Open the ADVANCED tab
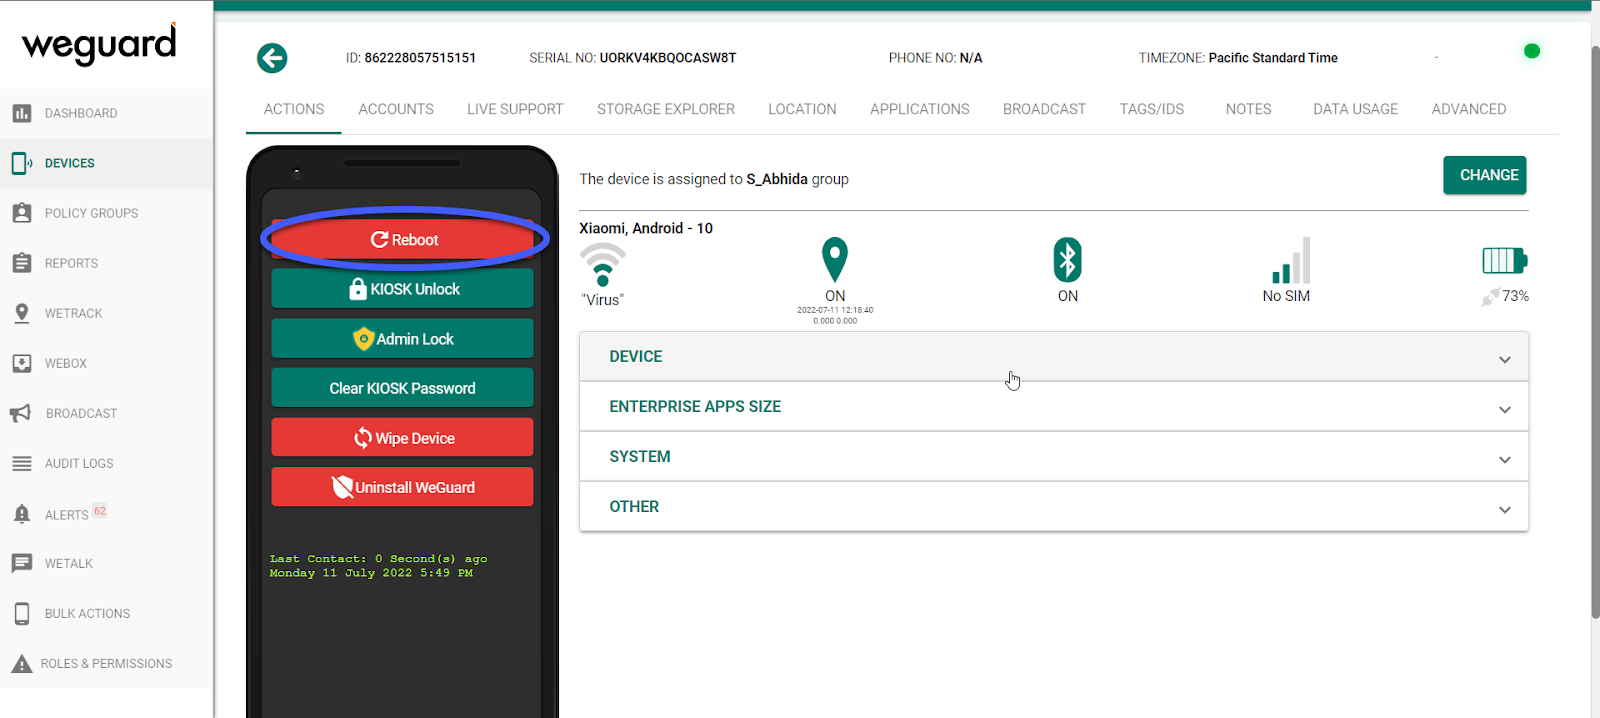 tap(1469, 109)
